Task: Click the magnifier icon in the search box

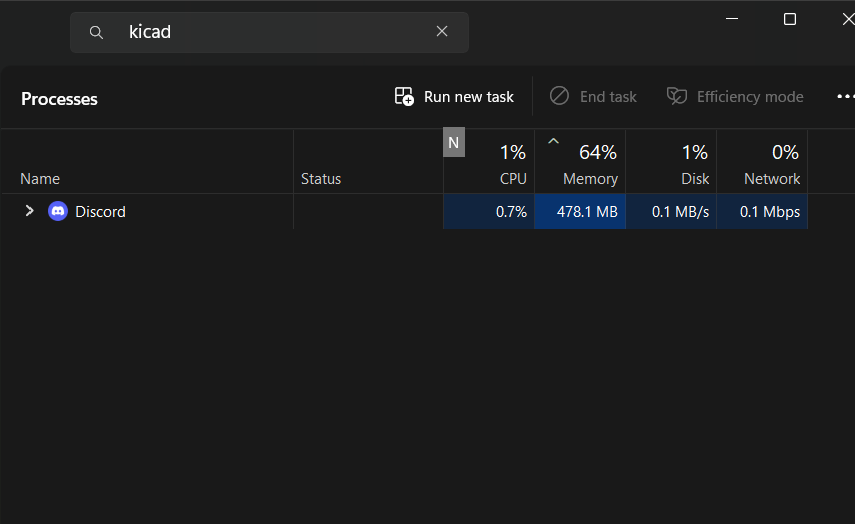Action: tap(97, 32)
